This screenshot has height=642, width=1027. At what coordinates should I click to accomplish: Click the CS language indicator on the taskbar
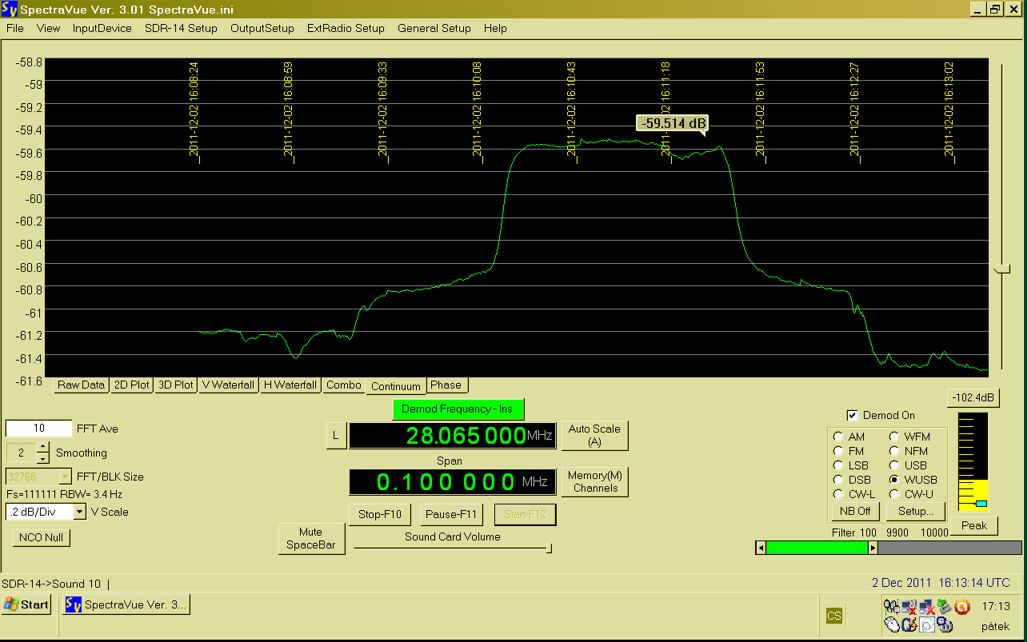pyautogui.click(x=834, y=616)
